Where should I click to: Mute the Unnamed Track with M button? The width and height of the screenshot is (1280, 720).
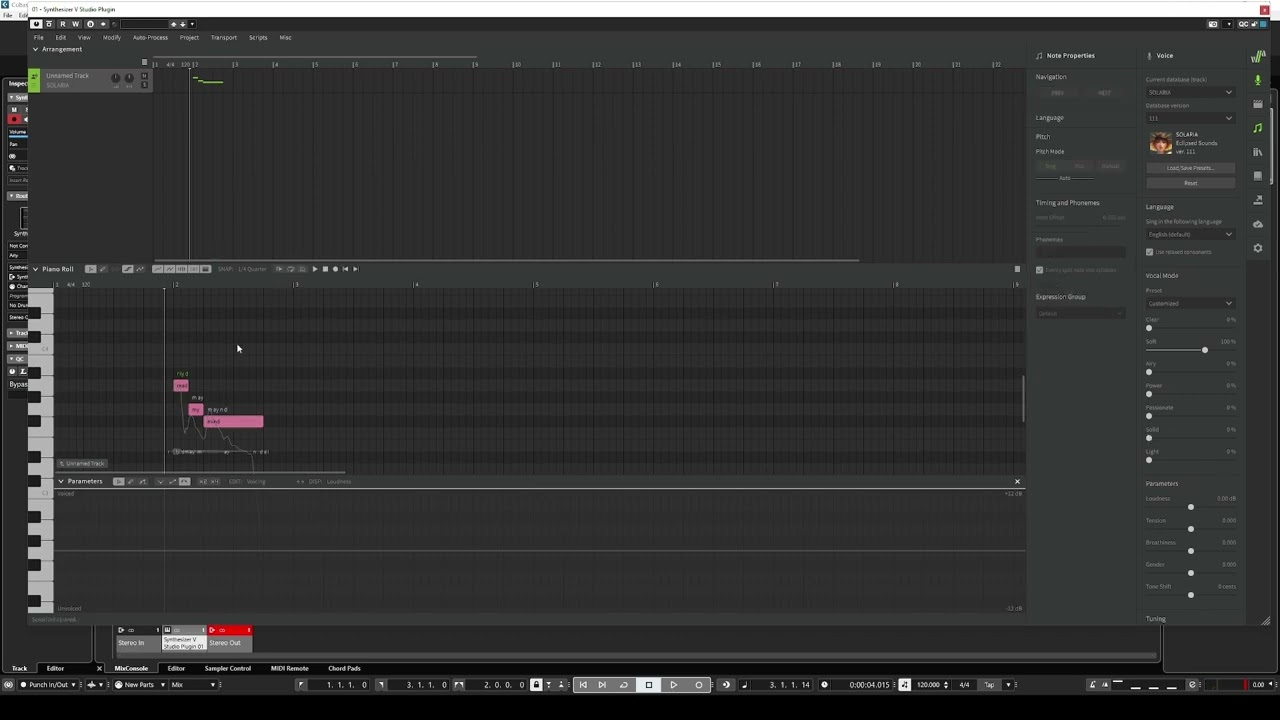(x=145, y=76)
